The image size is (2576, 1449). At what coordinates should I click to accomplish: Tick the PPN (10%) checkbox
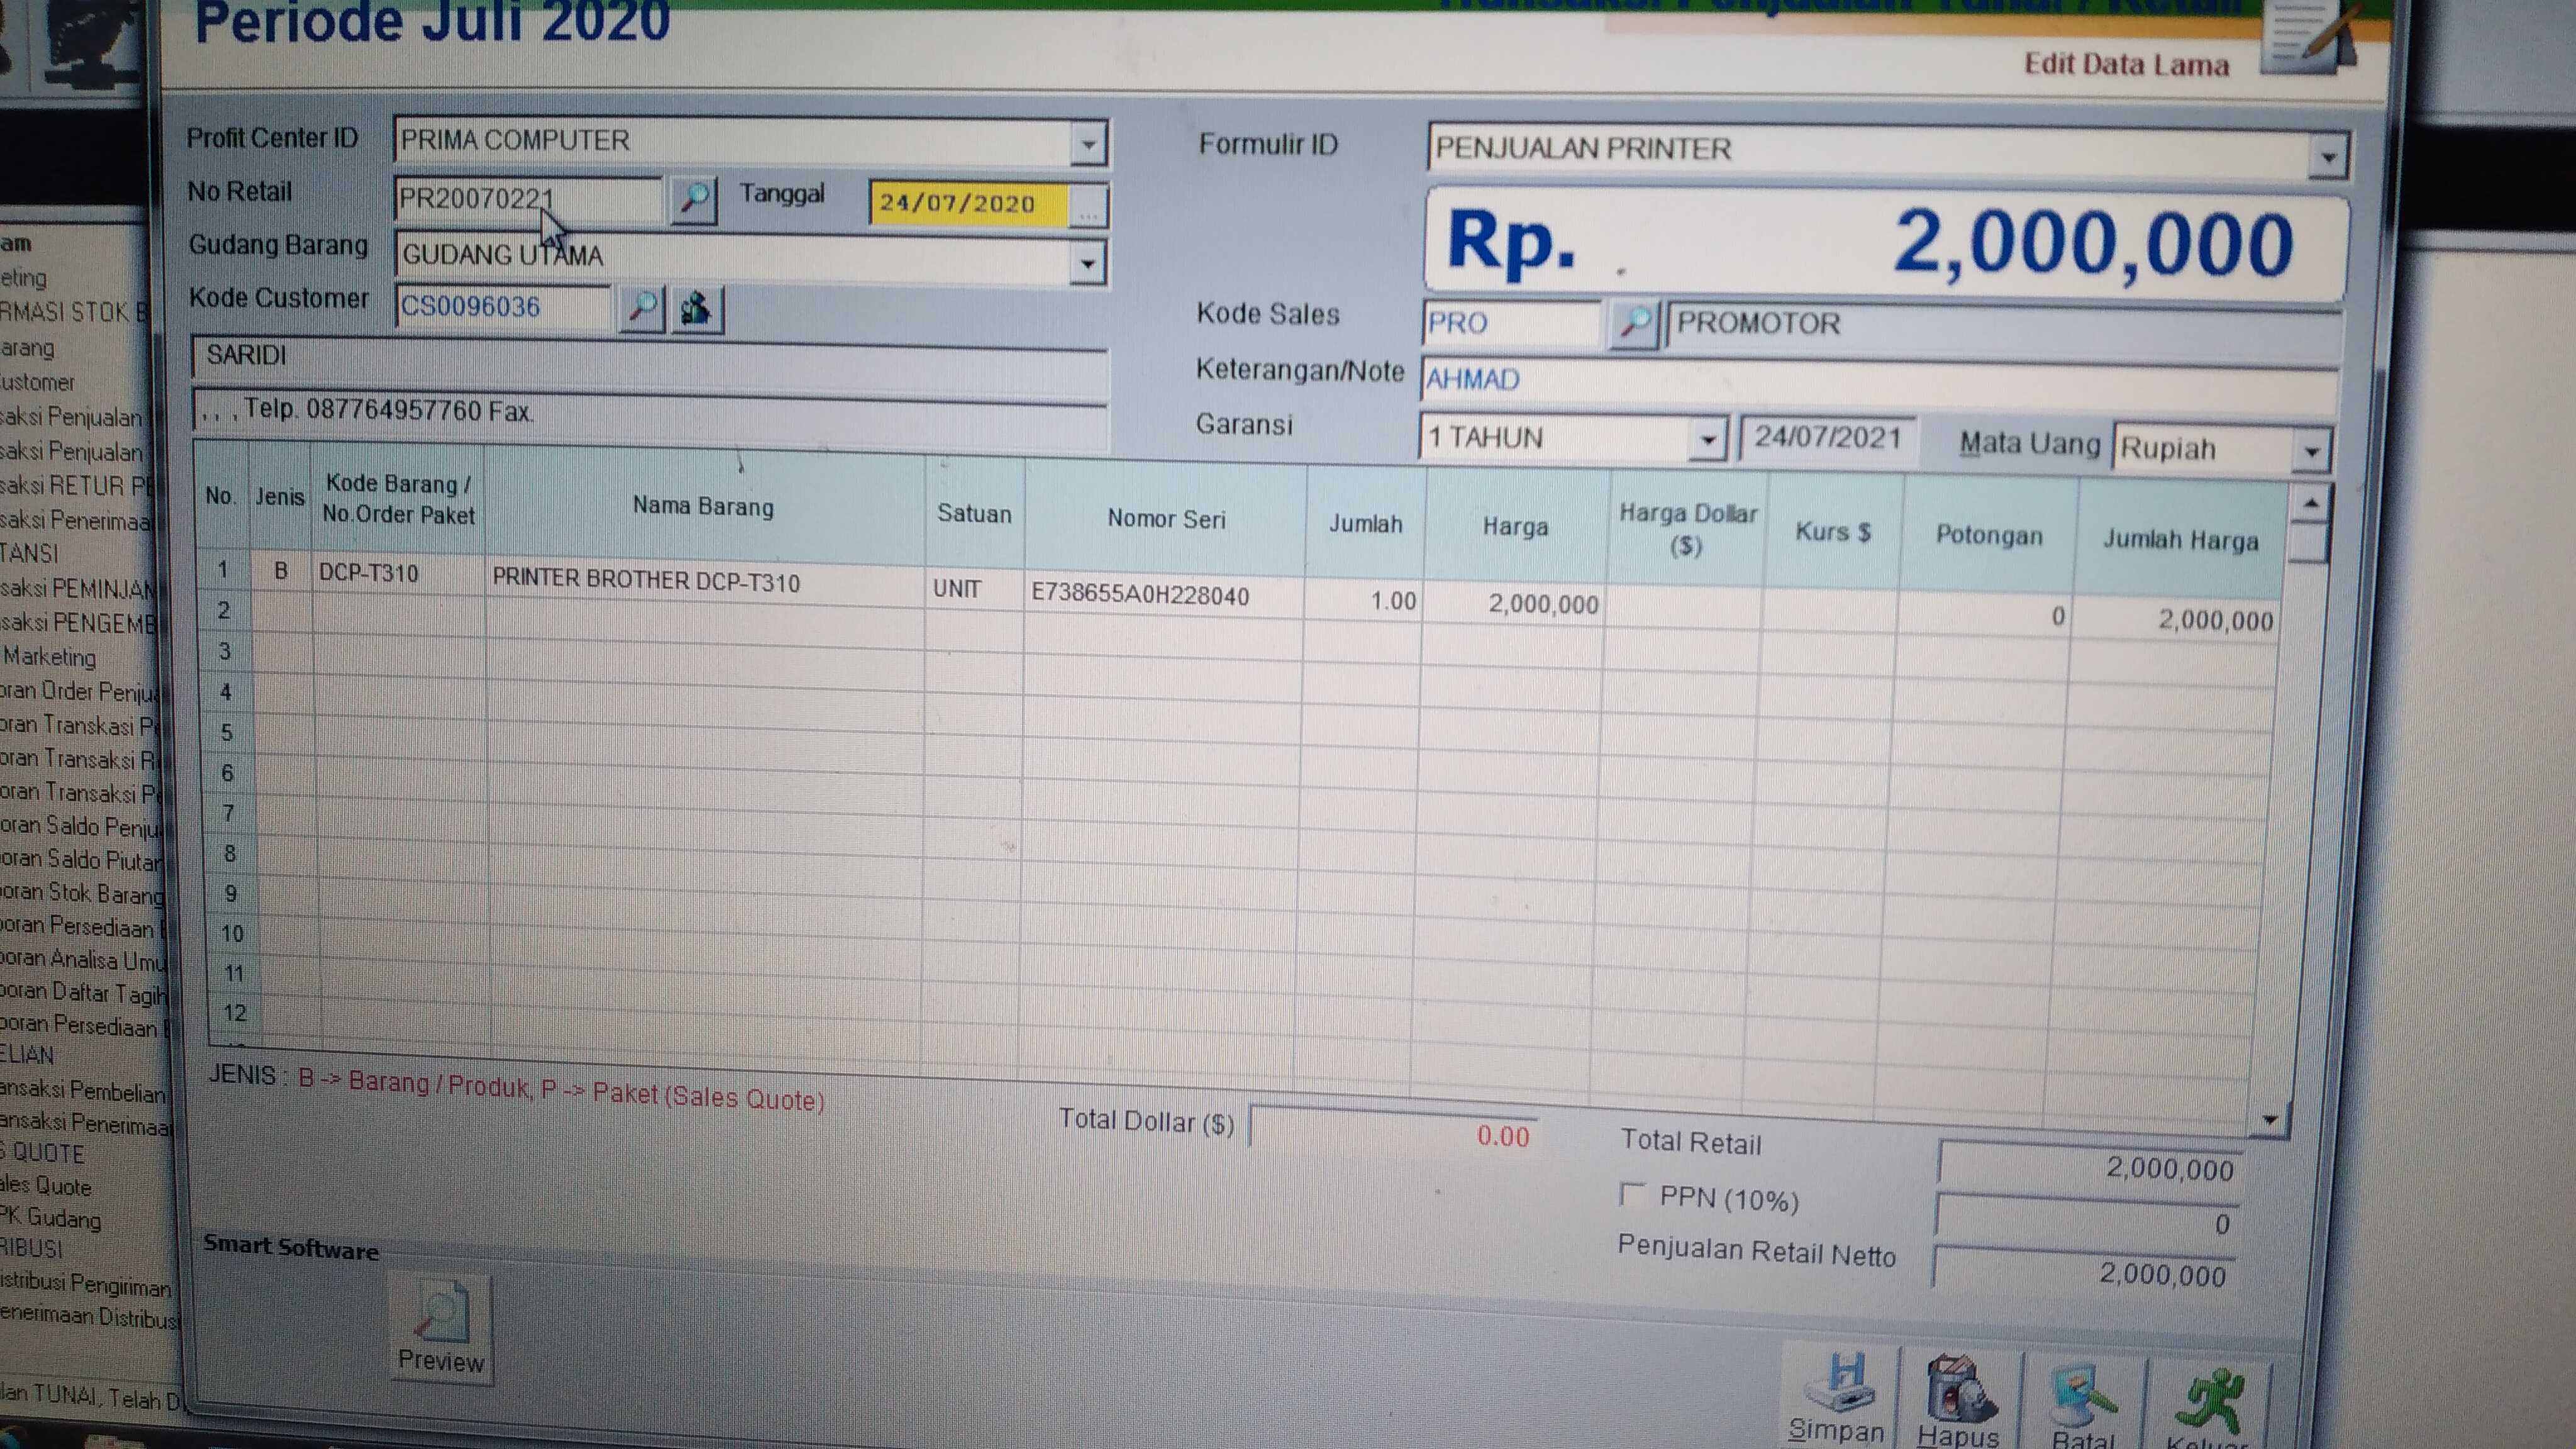point(1632,1193)
